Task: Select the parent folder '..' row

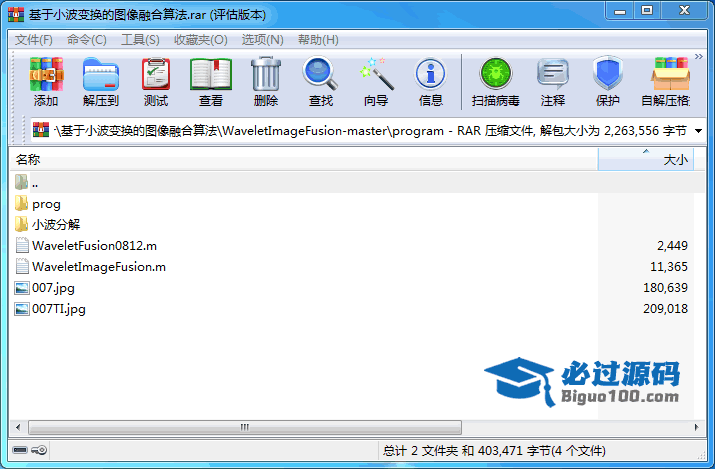Action: pos(357,183)
